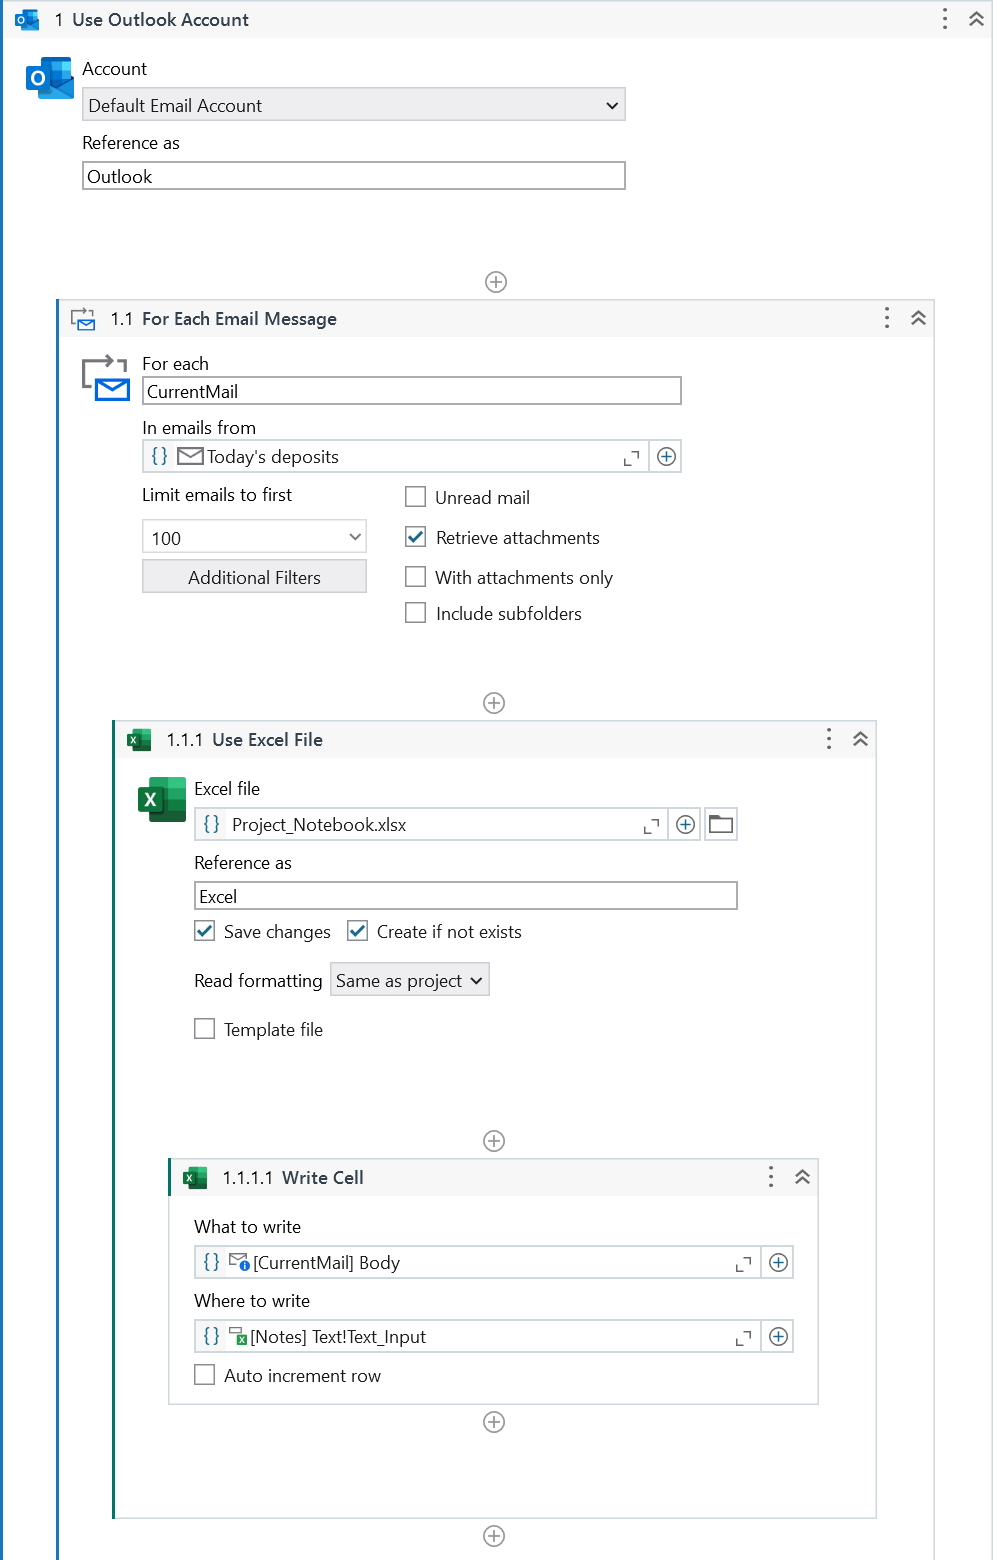993x1560 pixels.
Task: Open the email limit dropdown showing 100
Action: [x=353, y=536]
